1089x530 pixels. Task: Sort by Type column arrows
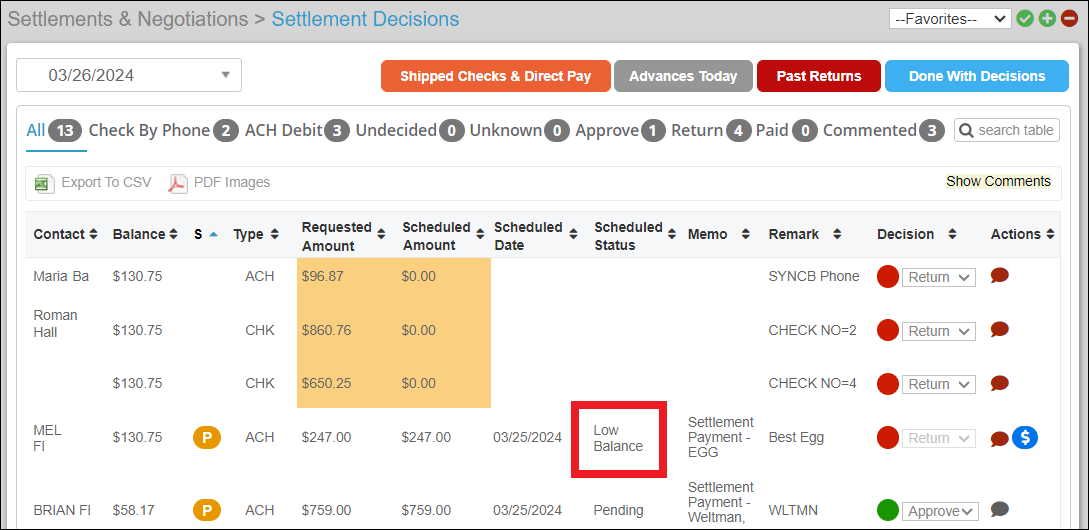(275, 235)
